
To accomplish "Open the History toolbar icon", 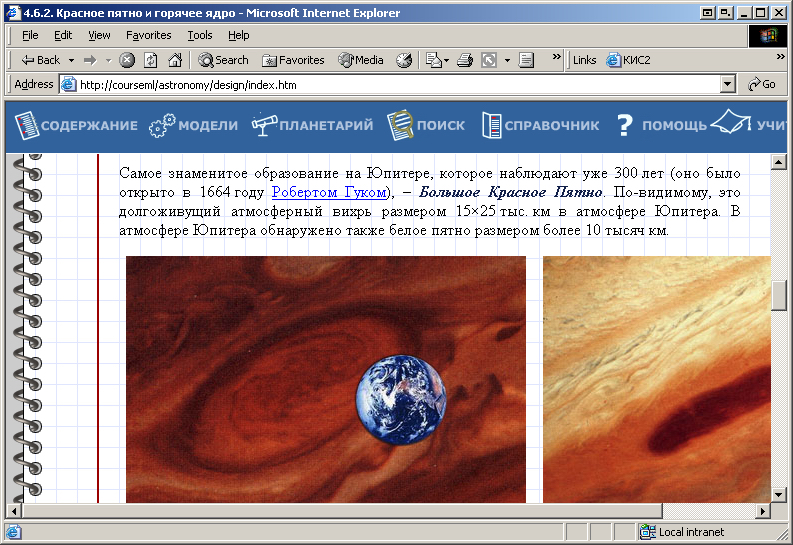I will point(404,60).
